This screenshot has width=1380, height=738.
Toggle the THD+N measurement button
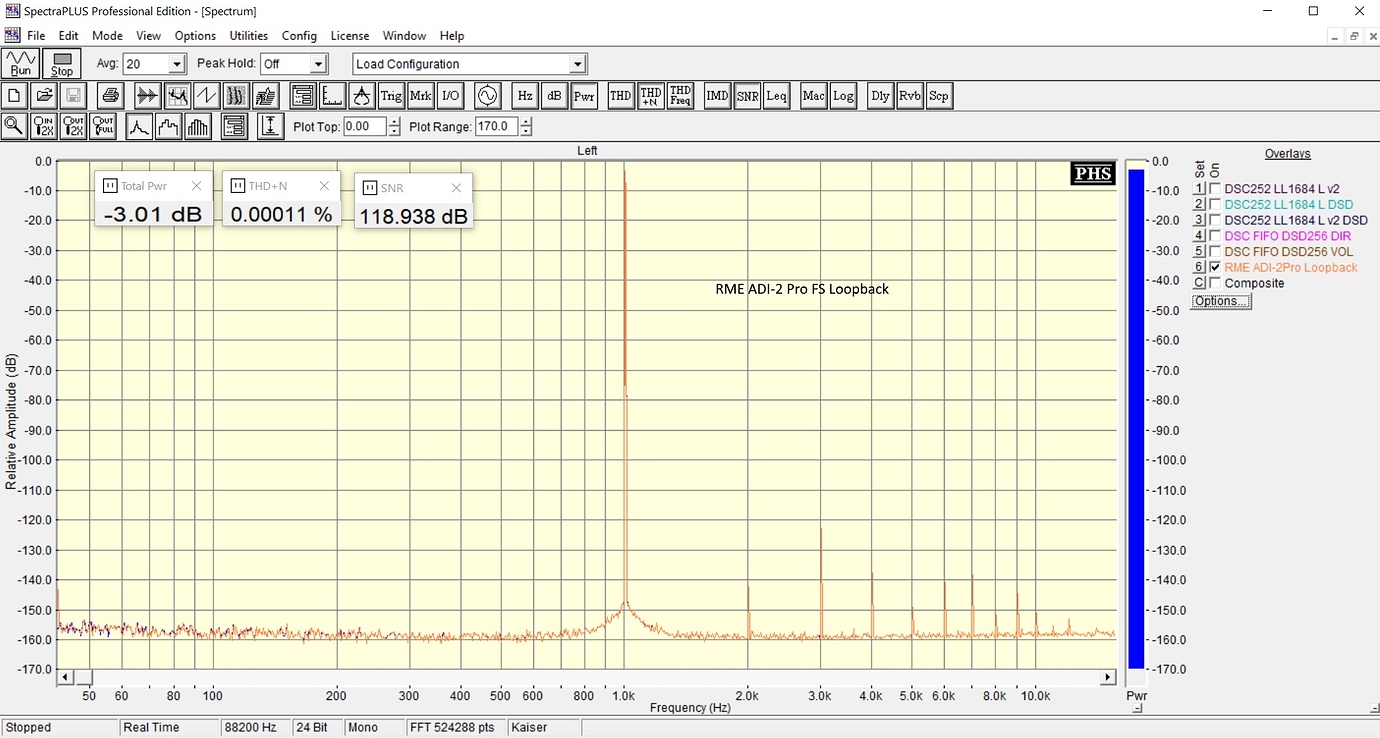pyautogui.click(x=650, y=96)
